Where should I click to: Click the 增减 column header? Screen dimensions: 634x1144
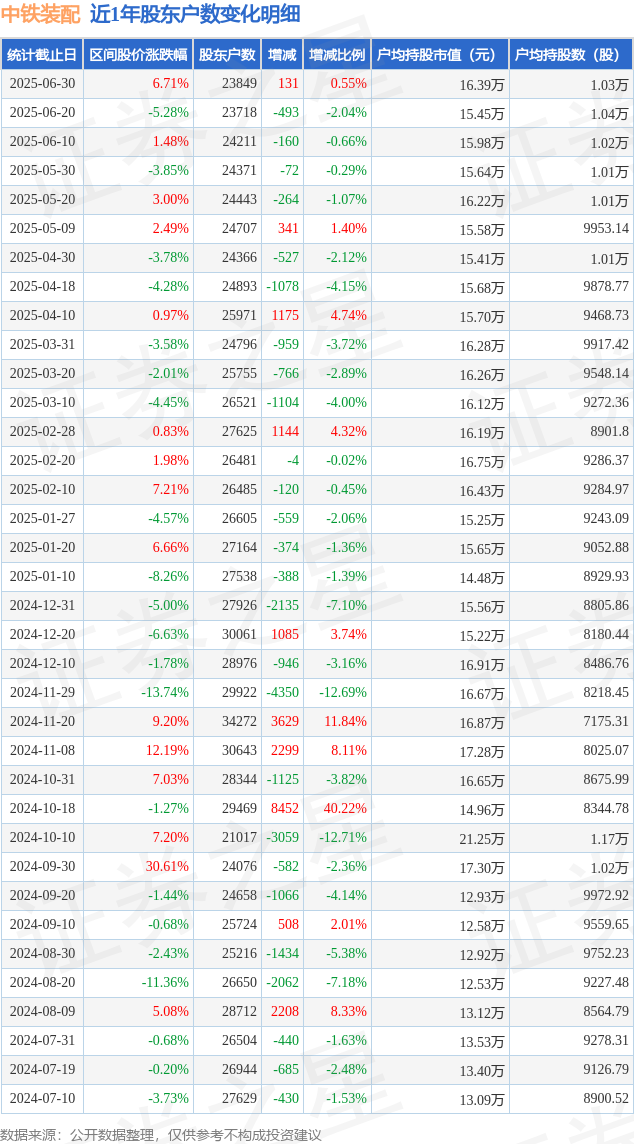tap(282, 55)
